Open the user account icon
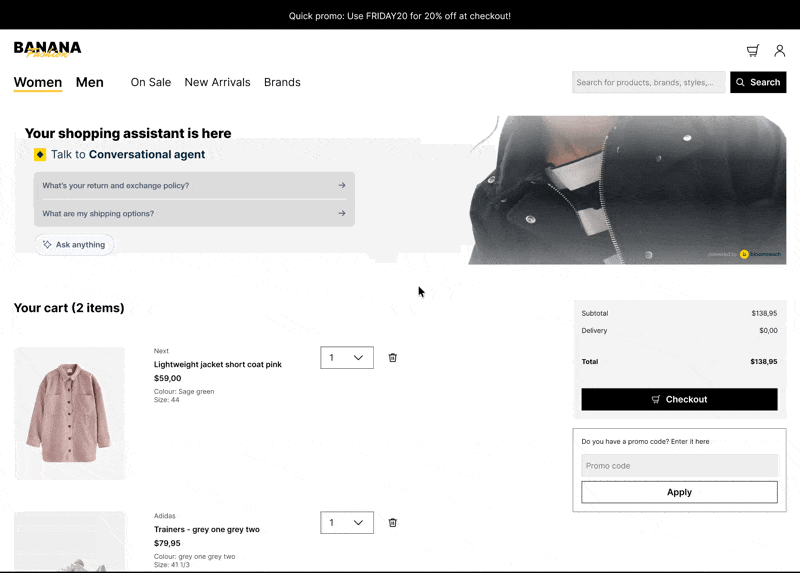800x573 pixels. point(779,51)
